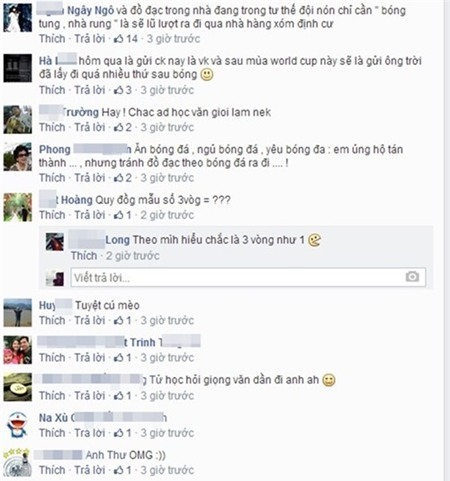The width and height of the screenshot is (450, 481).
Task: Click 'Trả lời' under Anh Thư OMG comment
Action: pos(90,470)
